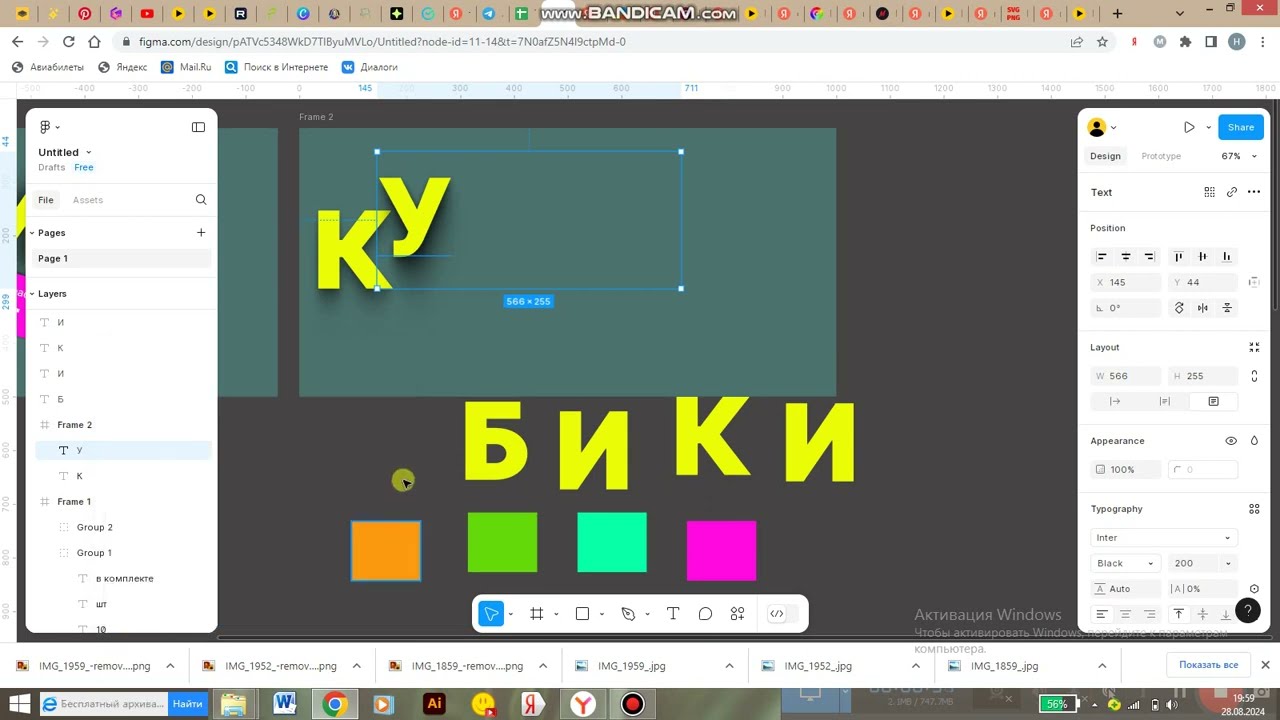Open the Inter font family dropdown
1280x720 pixels.
(x=1163, y=538)
